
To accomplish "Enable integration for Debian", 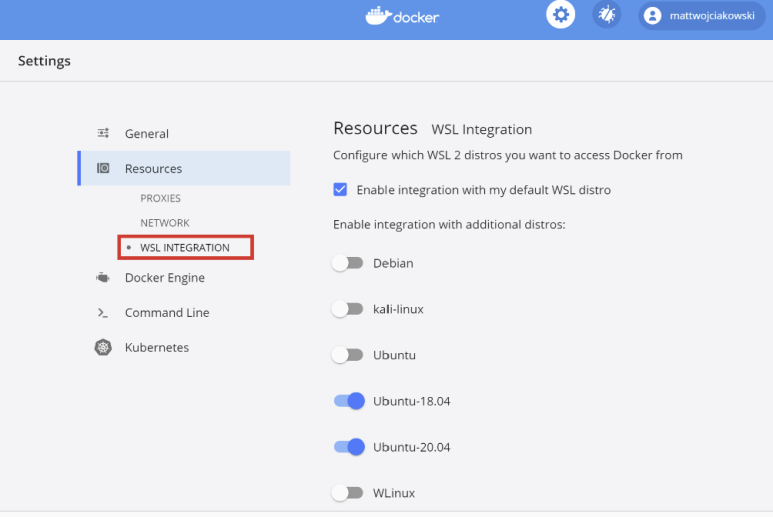I will pos(348,263).
